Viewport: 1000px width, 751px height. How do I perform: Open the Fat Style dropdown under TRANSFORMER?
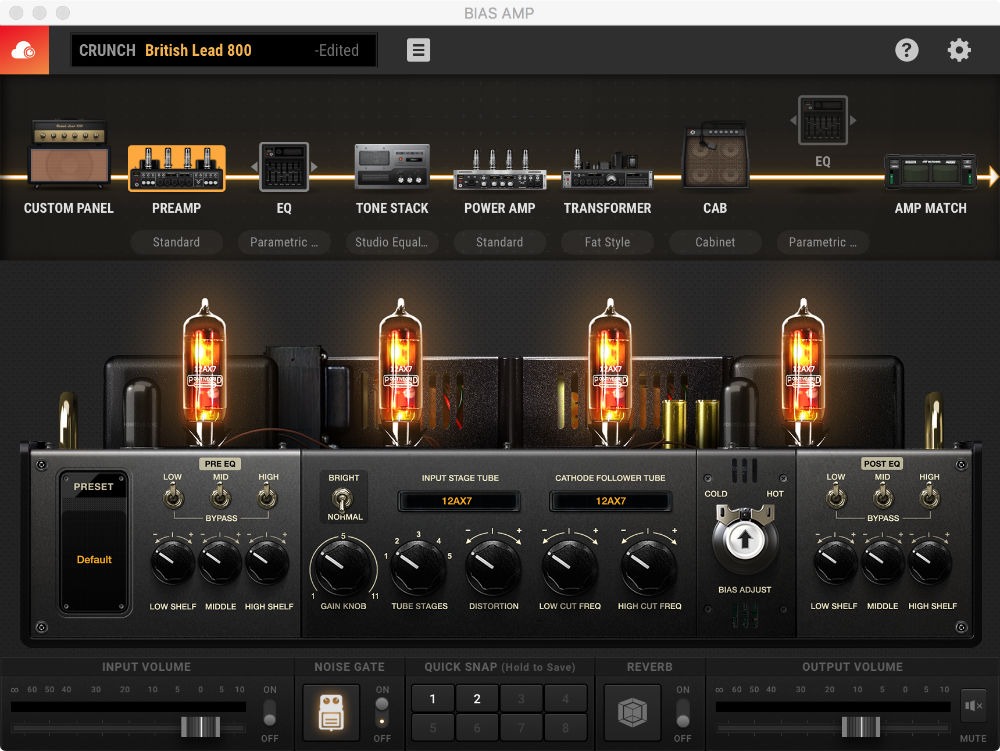[607, 242]
